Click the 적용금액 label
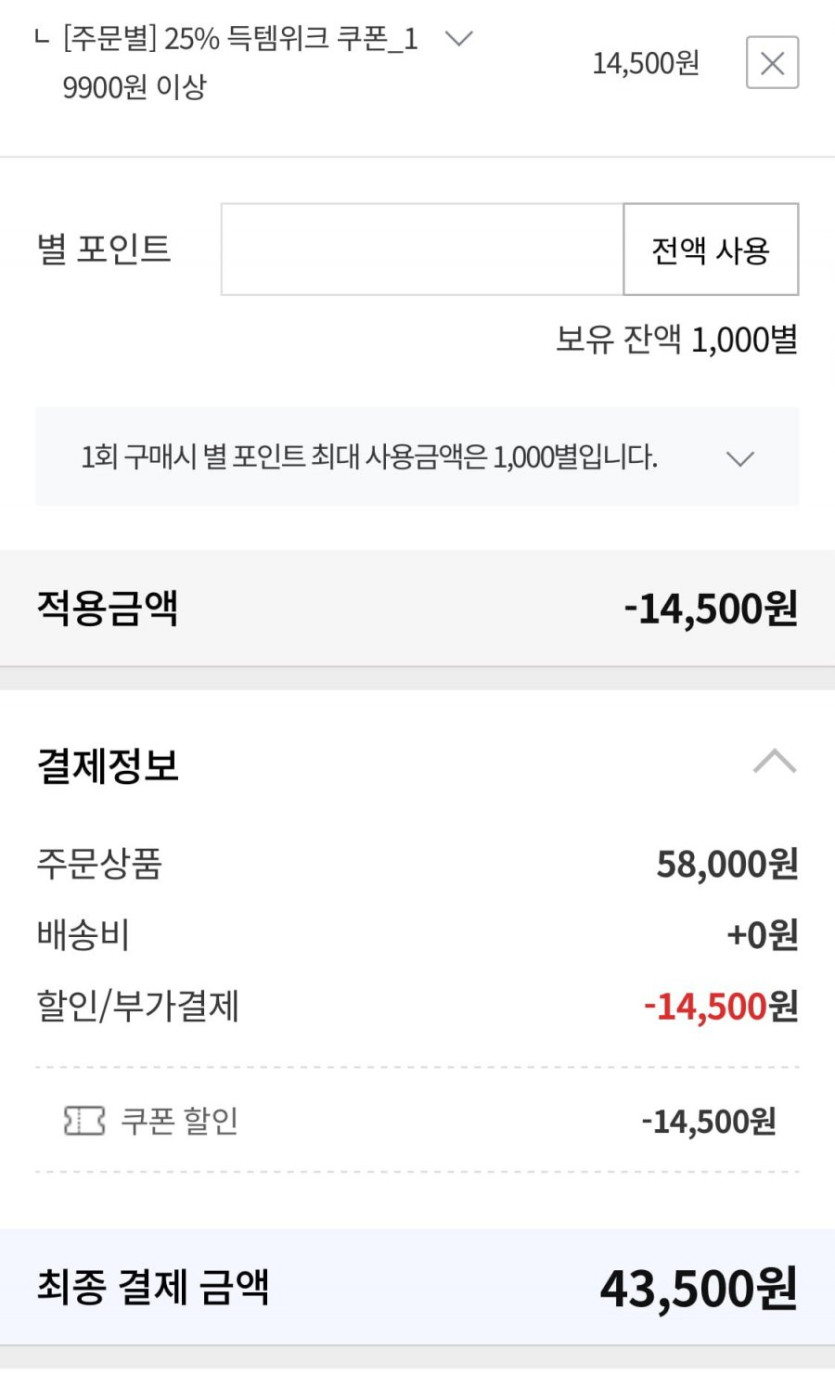 point(108,608)
